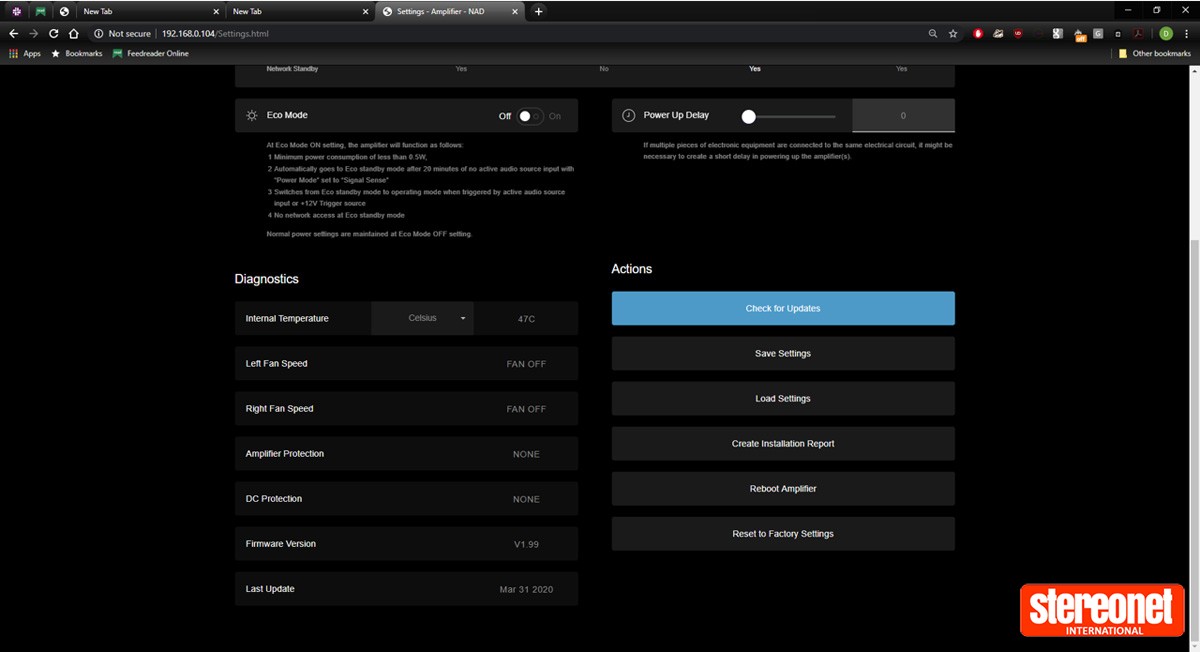Click the Right Fan Speed FAN OFF value
1200x652 pixels.
coord(526,409)
